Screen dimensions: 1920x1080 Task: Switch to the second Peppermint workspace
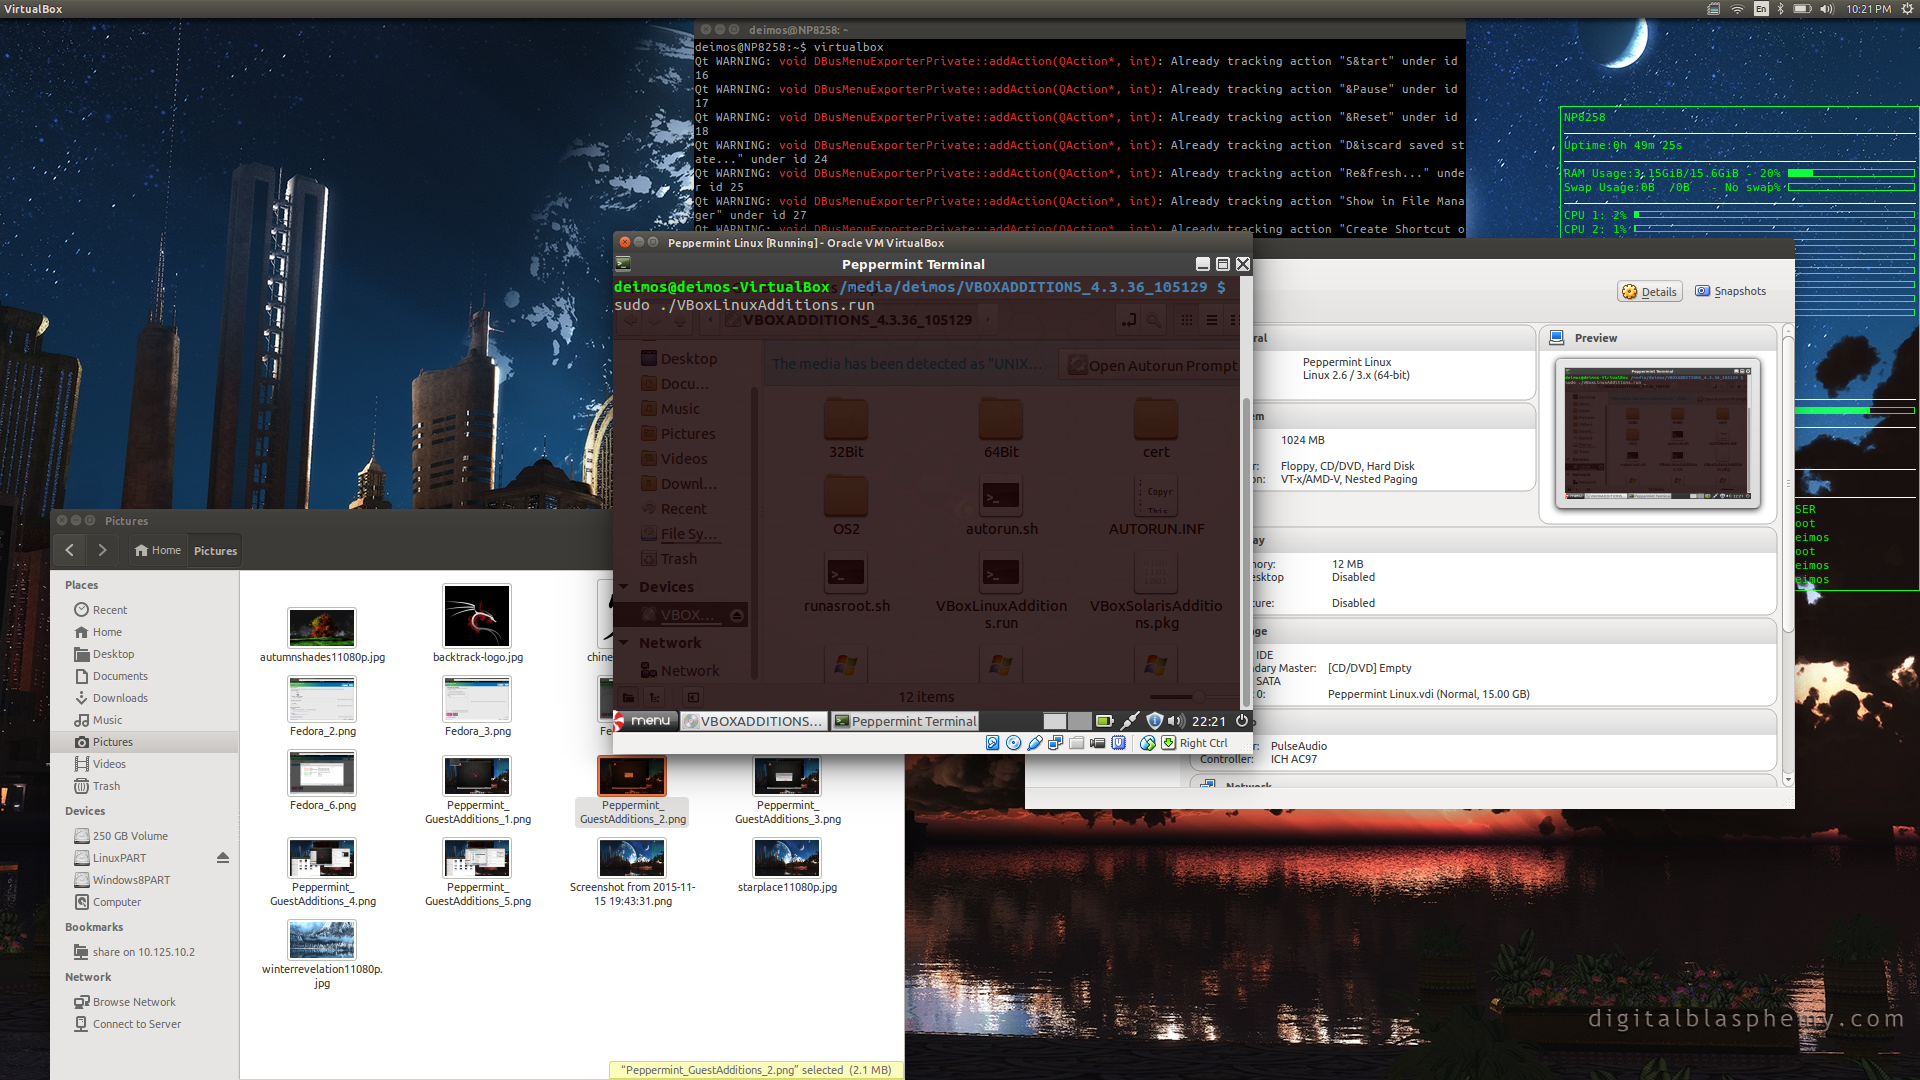tap(1079, 721)
